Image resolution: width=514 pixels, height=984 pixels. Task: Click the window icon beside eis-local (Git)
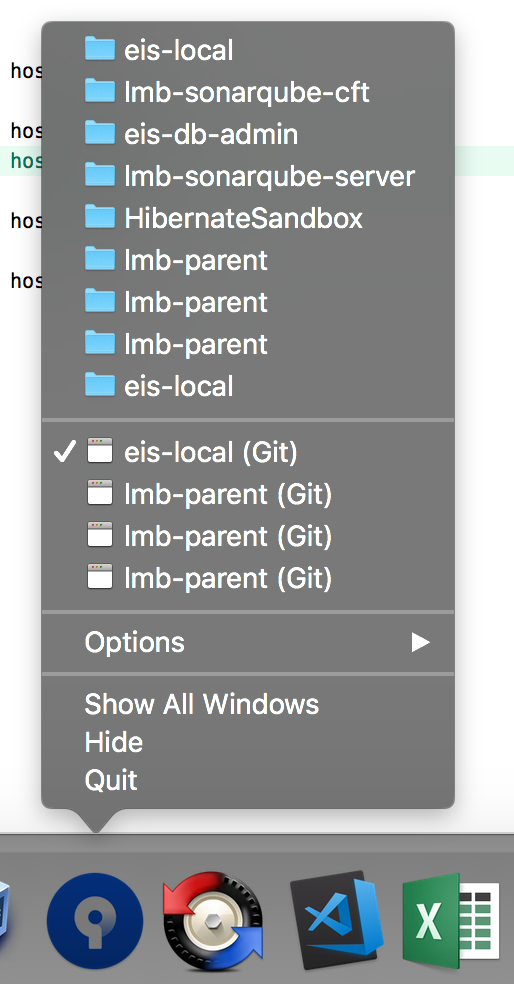click(x=100, y=451)
